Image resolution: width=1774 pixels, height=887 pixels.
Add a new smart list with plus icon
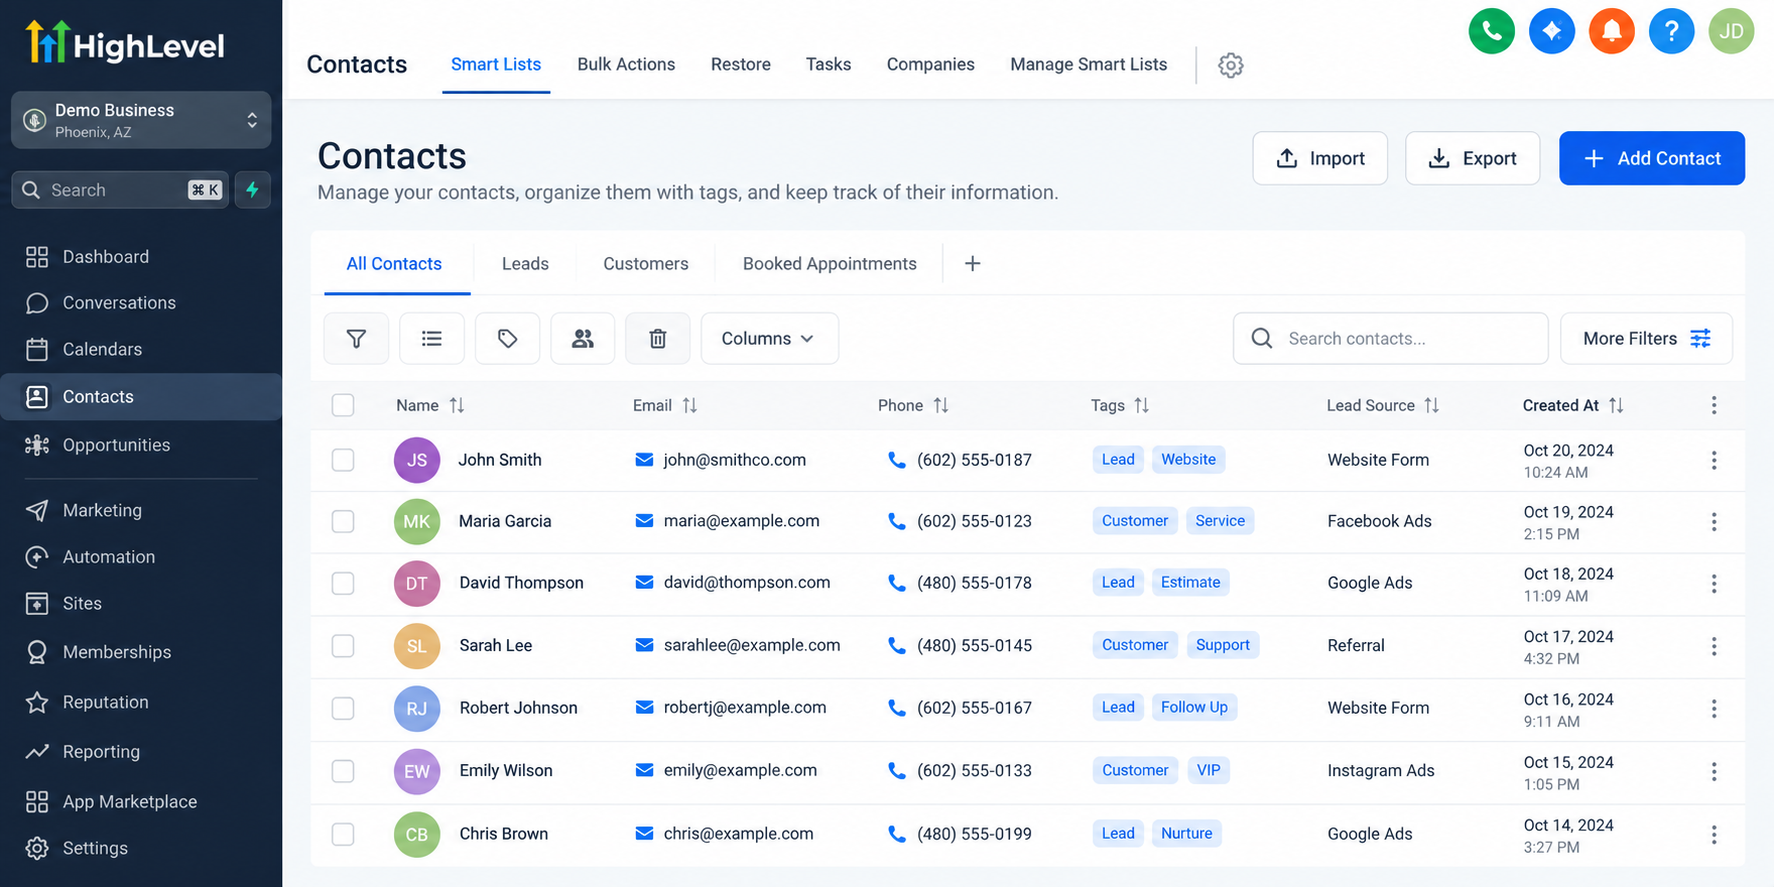(972, 263)
